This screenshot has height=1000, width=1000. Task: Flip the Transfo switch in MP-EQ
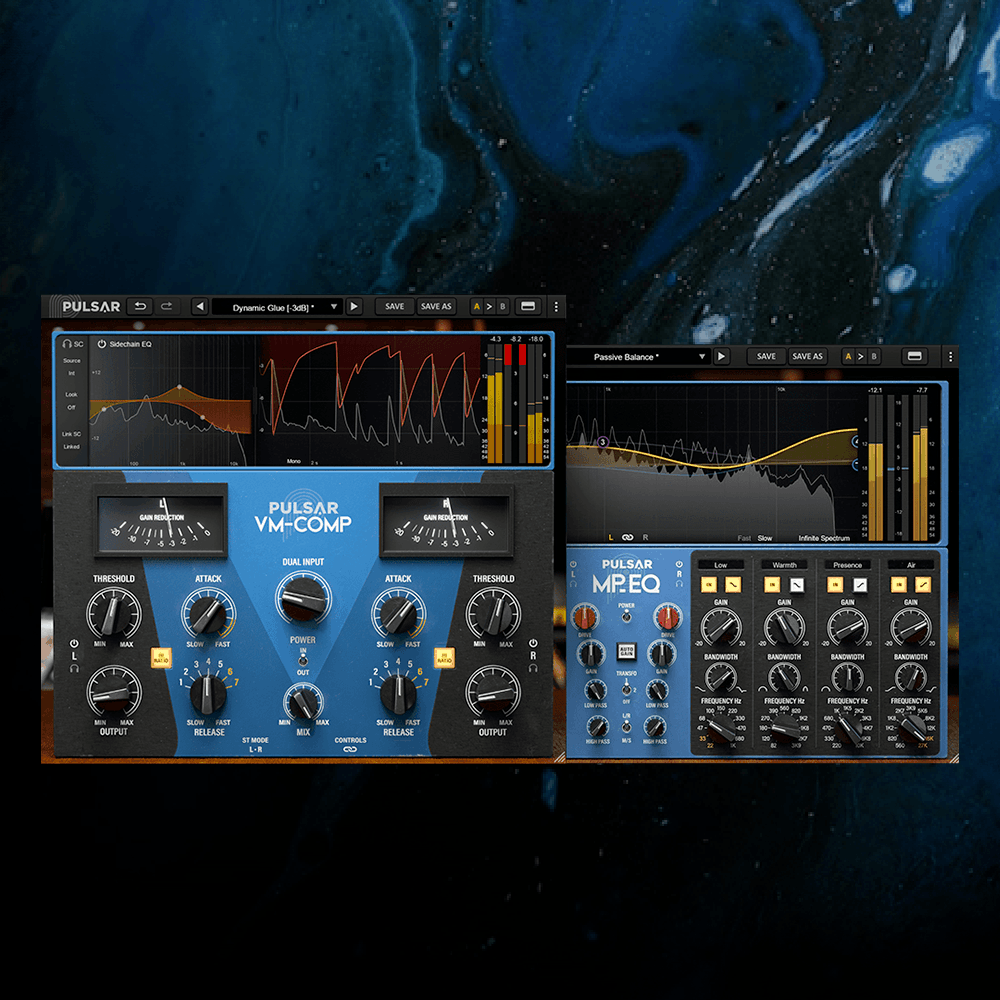pyautogui.click(x=626, y=688)
